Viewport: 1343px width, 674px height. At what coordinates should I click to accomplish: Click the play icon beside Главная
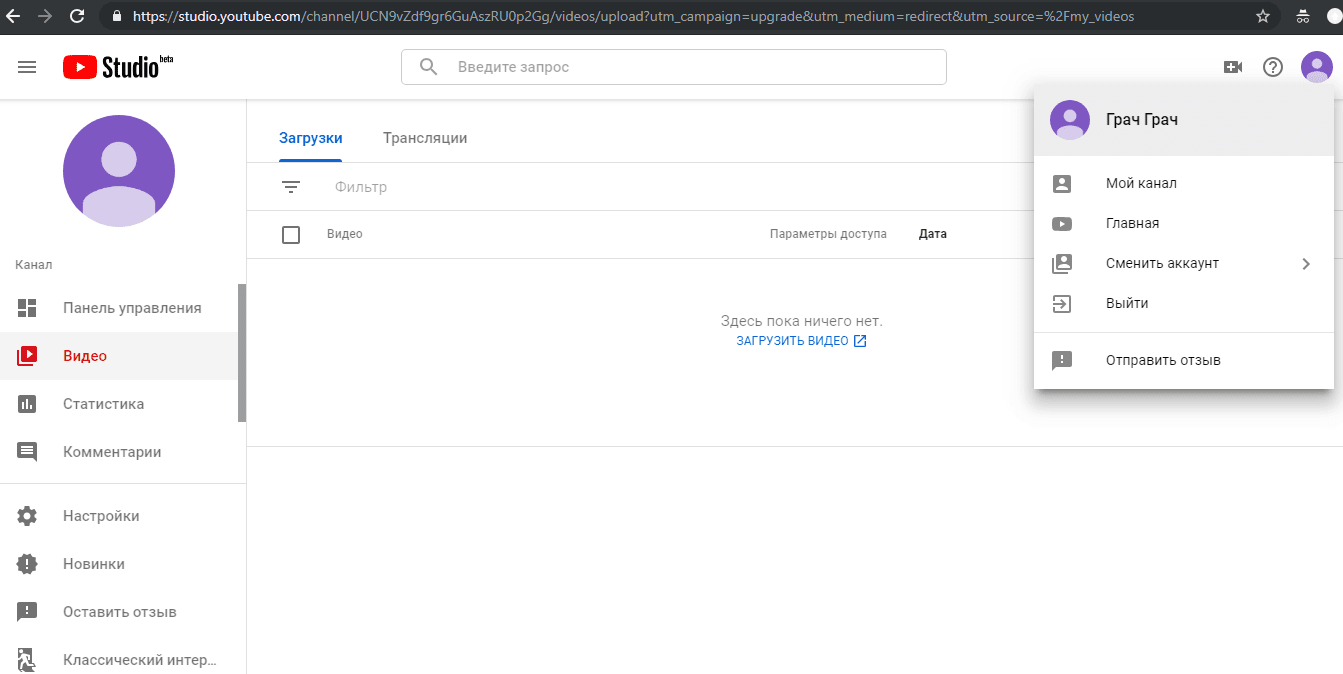pyautogui.click(x=1062, y=224)
